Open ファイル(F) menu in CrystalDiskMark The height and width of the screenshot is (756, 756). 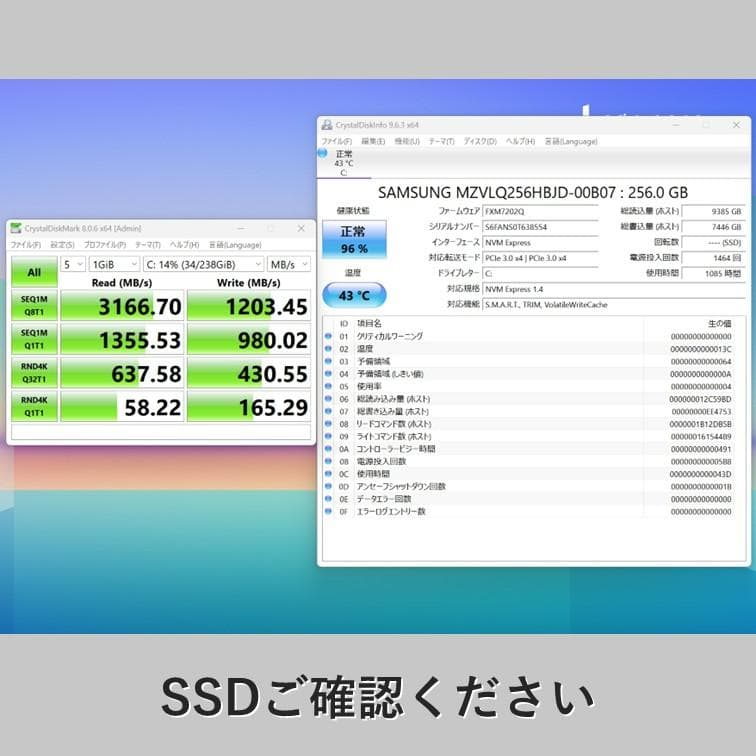(x=26, y=245)
